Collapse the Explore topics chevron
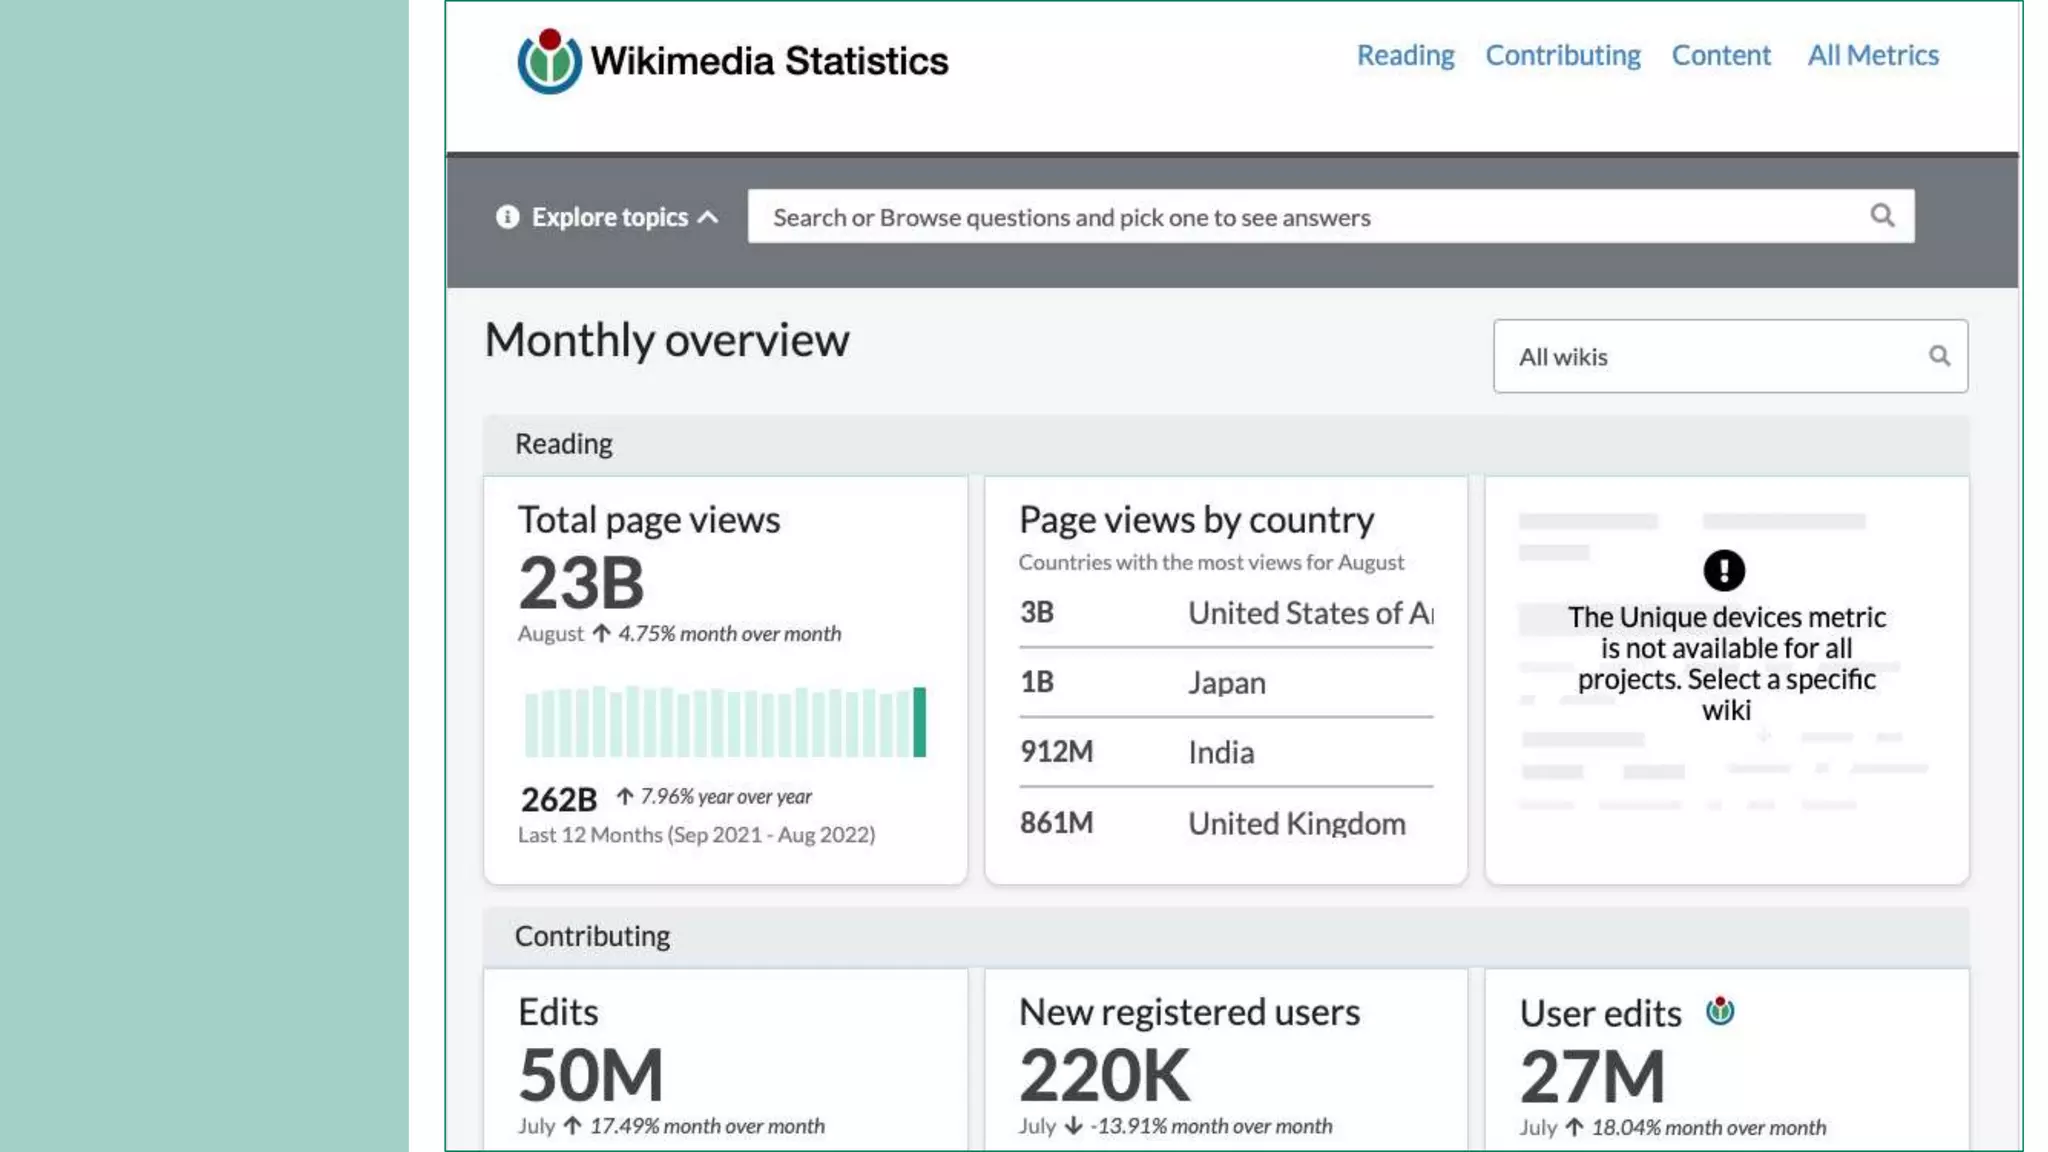 click(x=708, y=217)
